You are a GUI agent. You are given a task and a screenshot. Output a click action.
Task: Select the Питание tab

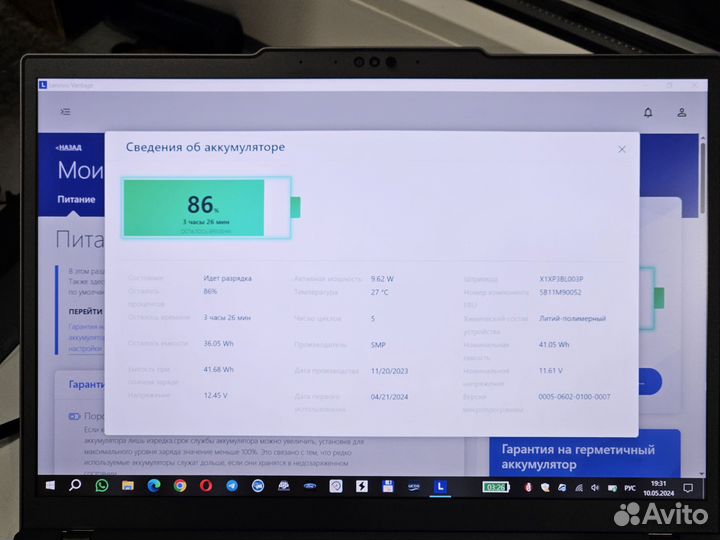point(76,199)
